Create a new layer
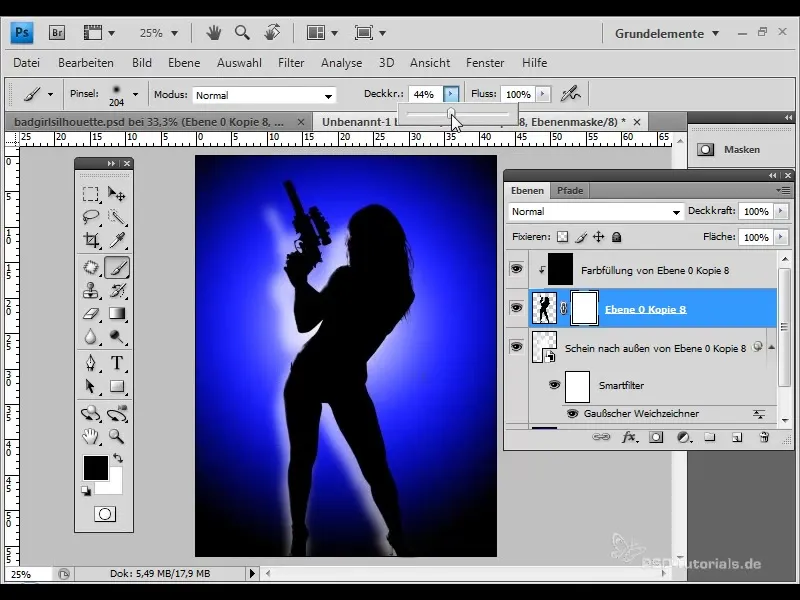The width and height of the screenshot is (800, 600). 737,437
